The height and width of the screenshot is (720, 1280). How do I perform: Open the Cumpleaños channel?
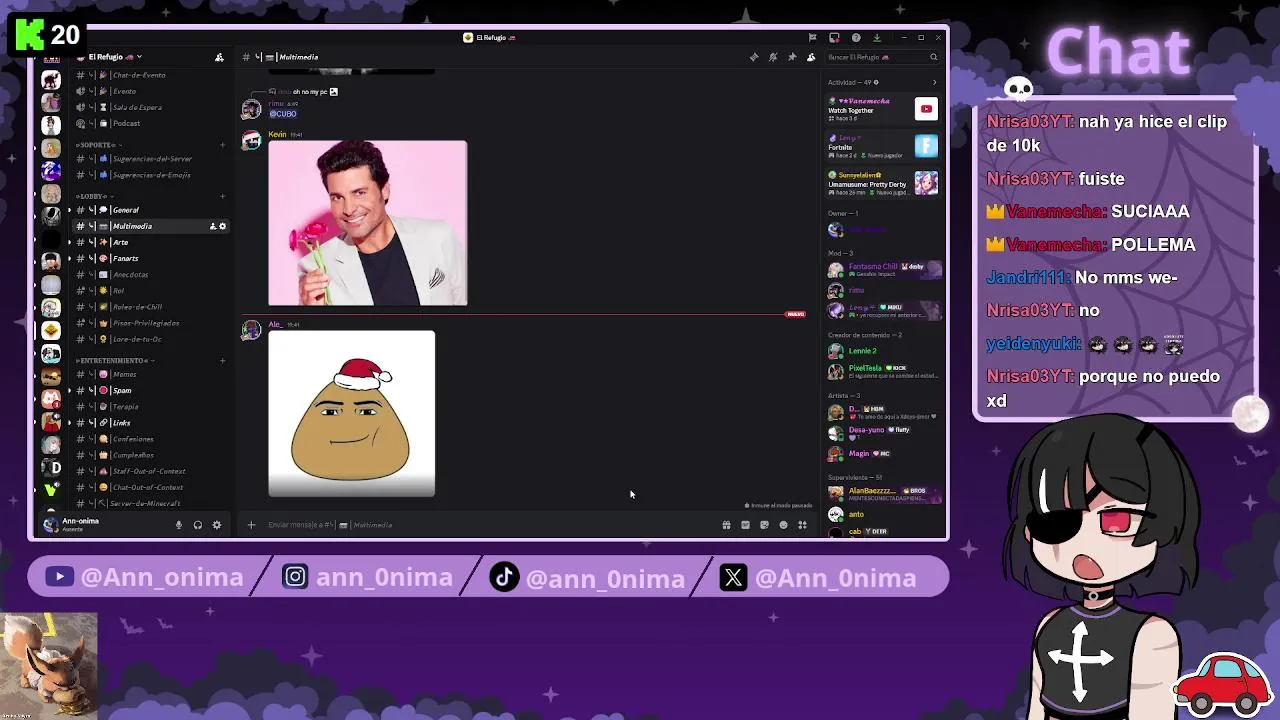coord(150,455)
